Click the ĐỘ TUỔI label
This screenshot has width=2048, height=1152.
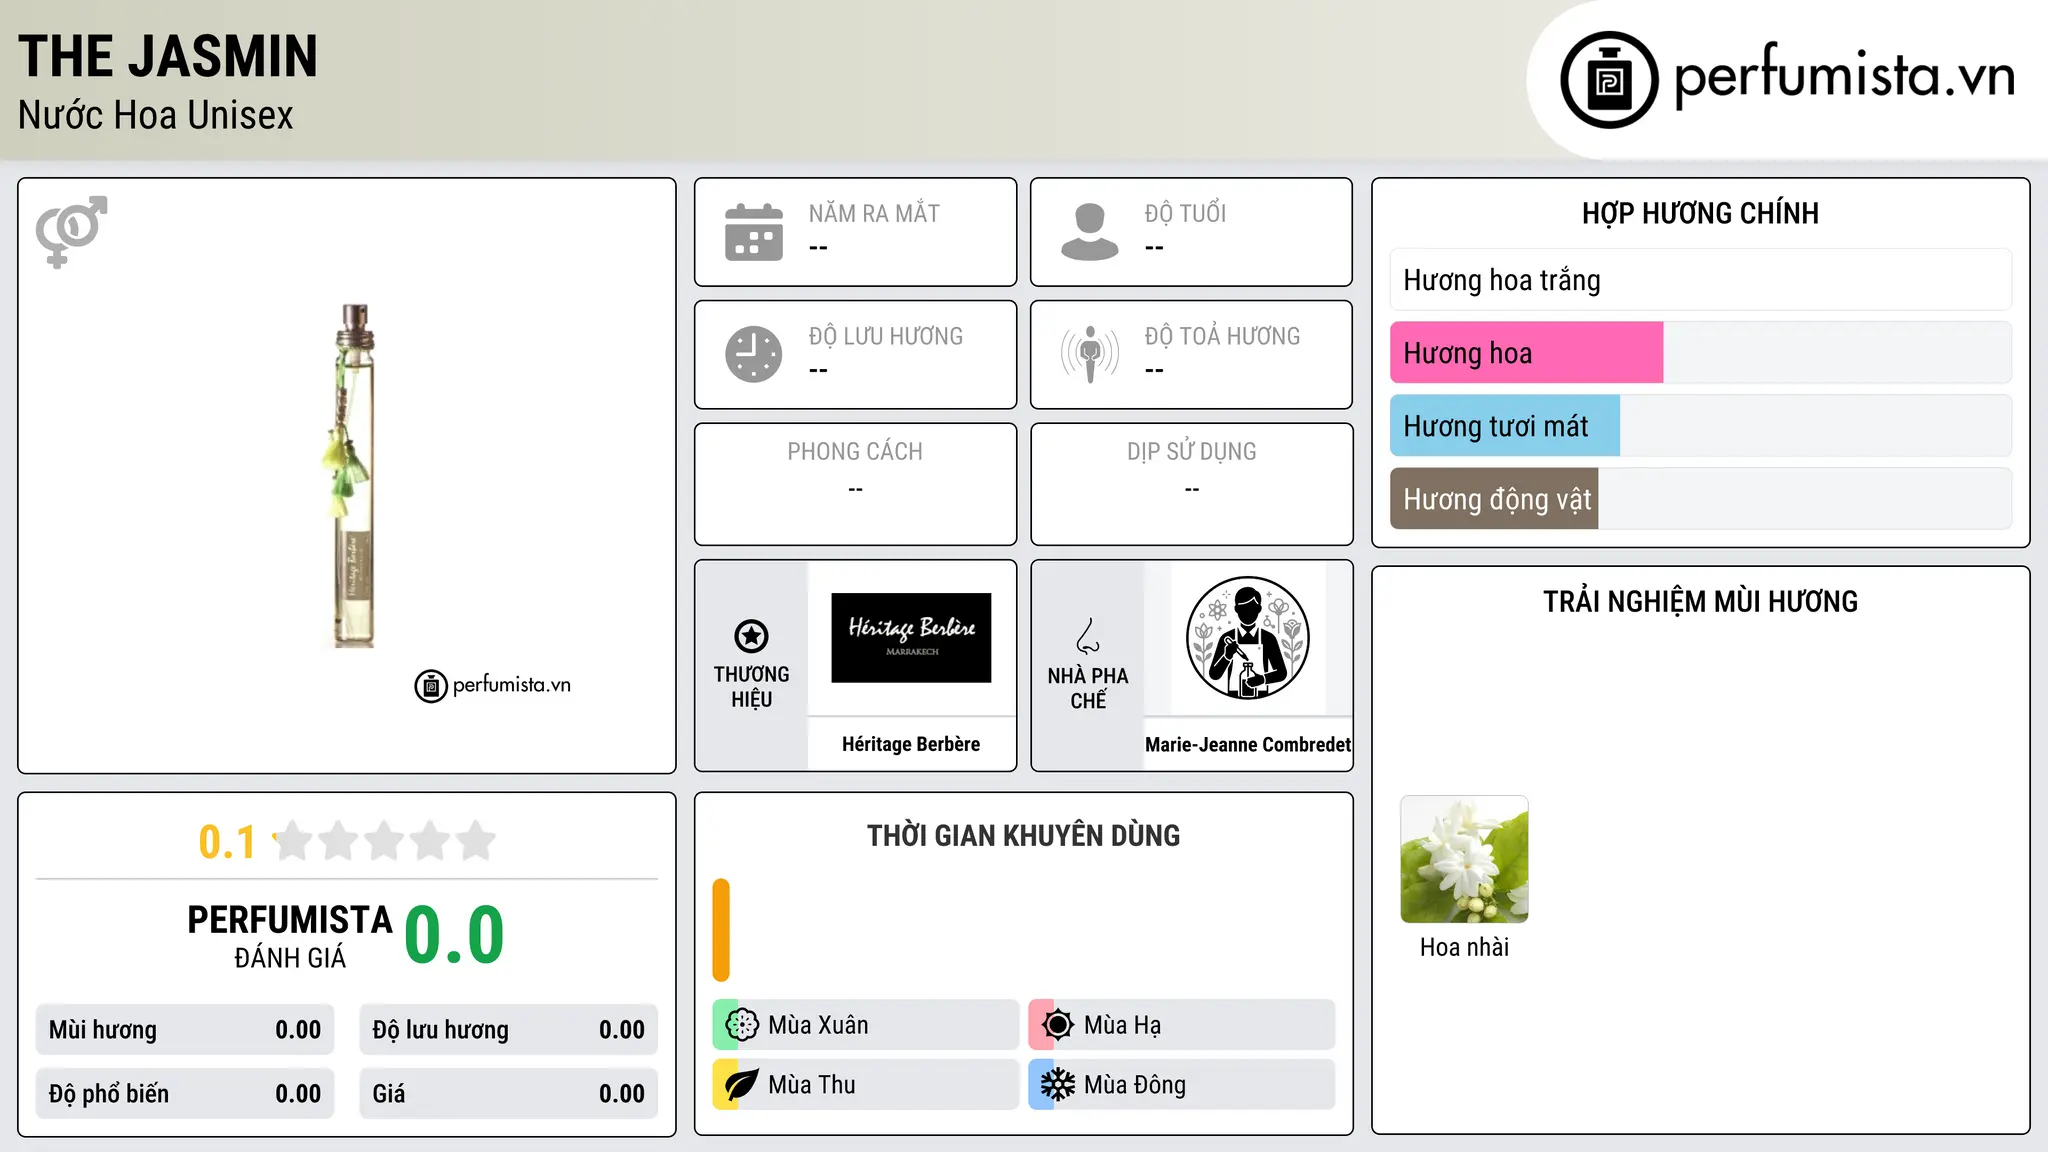point(1185,213)
